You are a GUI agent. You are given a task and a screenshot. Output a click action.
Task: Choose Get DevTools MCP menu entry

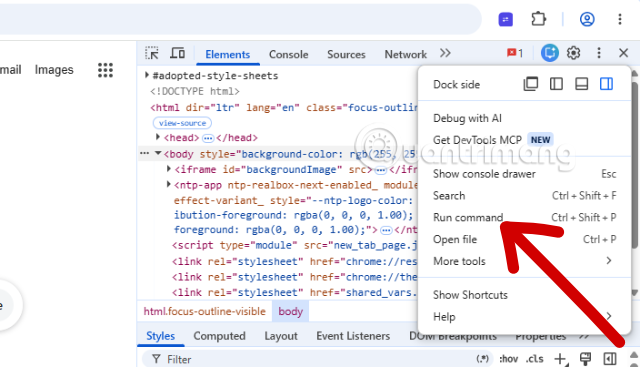click(524, 140)
